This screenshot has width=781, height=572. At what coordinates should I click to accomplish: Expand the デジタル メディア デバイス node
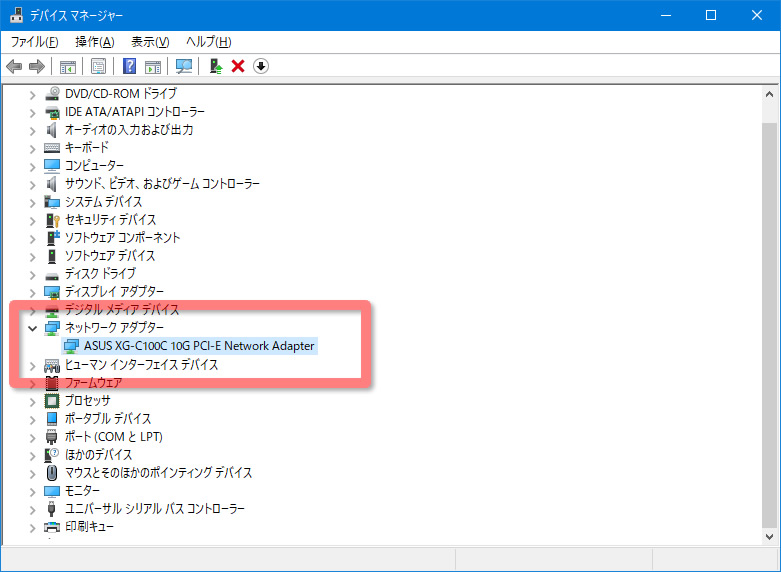point(32,310)
